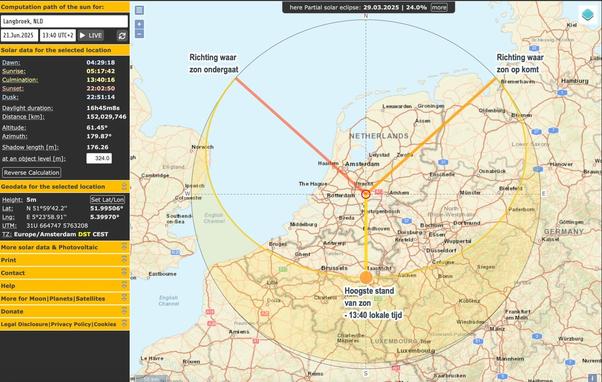The image size is (602, 382).
Task: Open the time field 13:40 UTC+2
Action: point(58,35)
